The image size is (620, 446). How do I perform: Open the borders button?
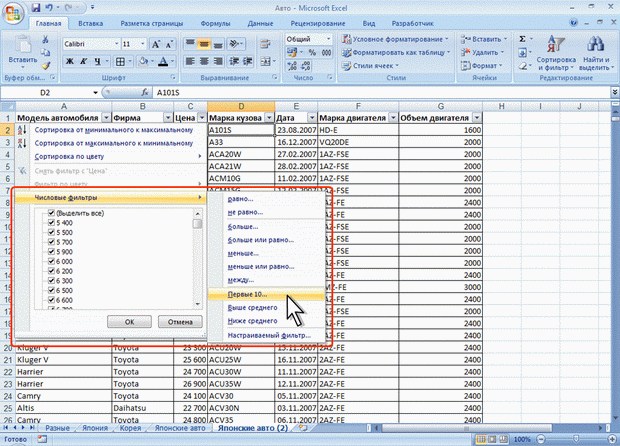120,61
